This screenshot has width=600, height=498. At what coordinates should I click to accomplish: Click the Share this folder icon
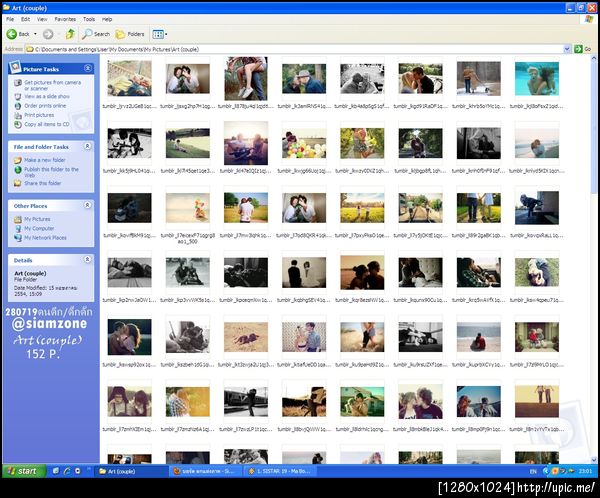(18, 183)
